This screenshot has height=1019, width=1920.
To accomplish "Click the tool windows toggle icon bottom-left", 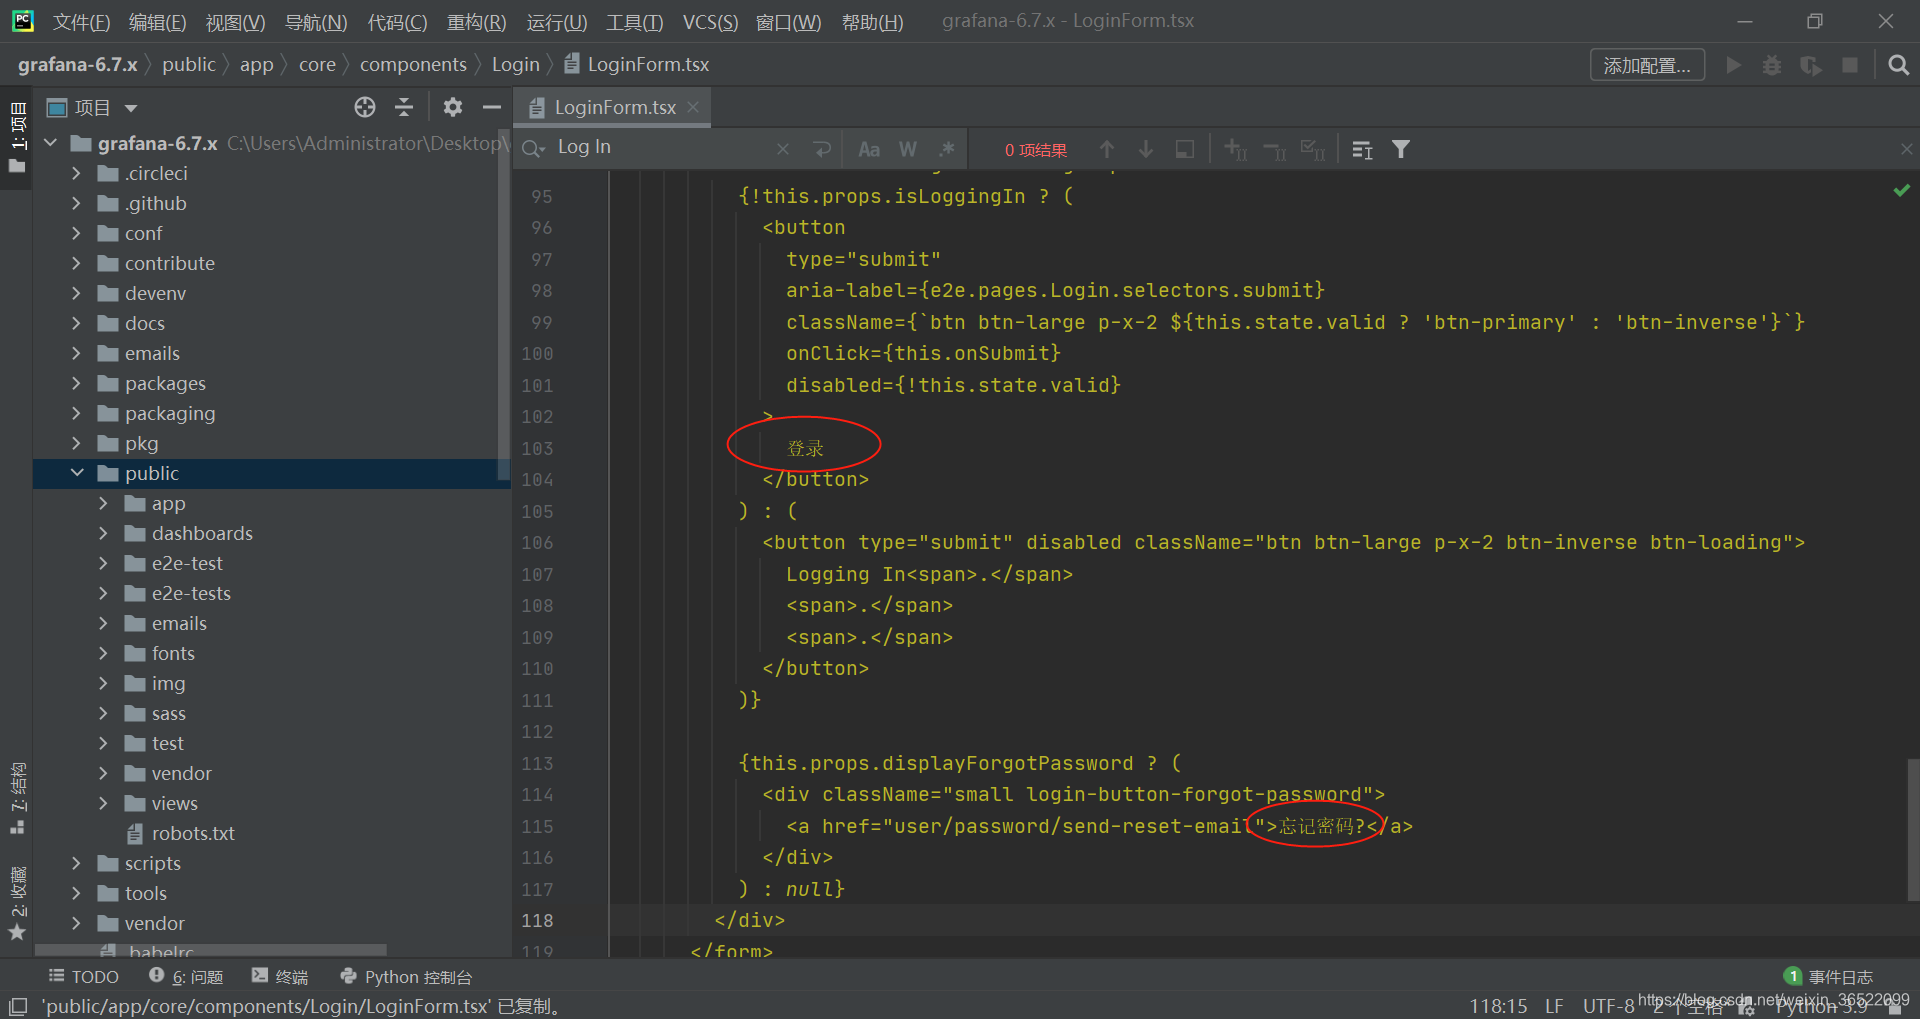I will 18,1006.
